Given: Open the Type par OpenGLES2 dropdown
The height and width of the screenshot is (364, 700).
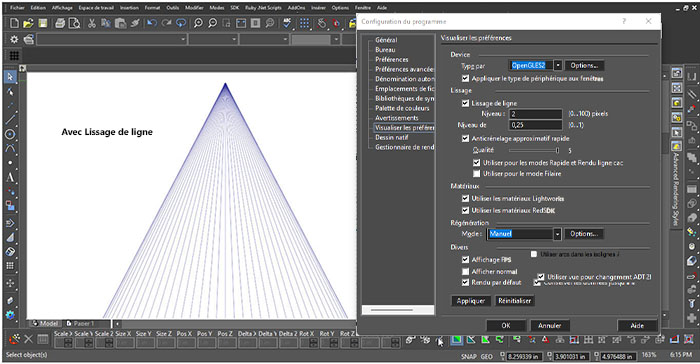Looking at the screenshot, I should click(558, 66).
